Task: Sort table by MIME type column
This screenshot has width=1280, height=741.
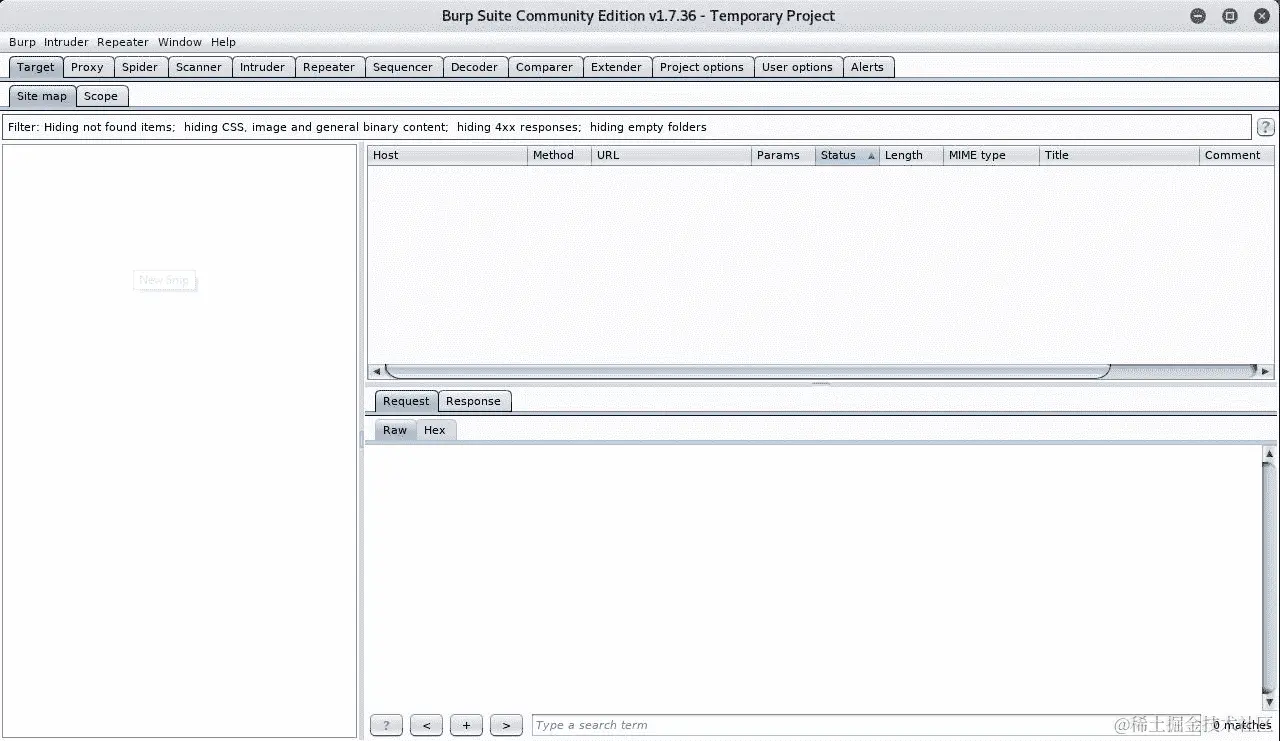Action: [991, 155]
